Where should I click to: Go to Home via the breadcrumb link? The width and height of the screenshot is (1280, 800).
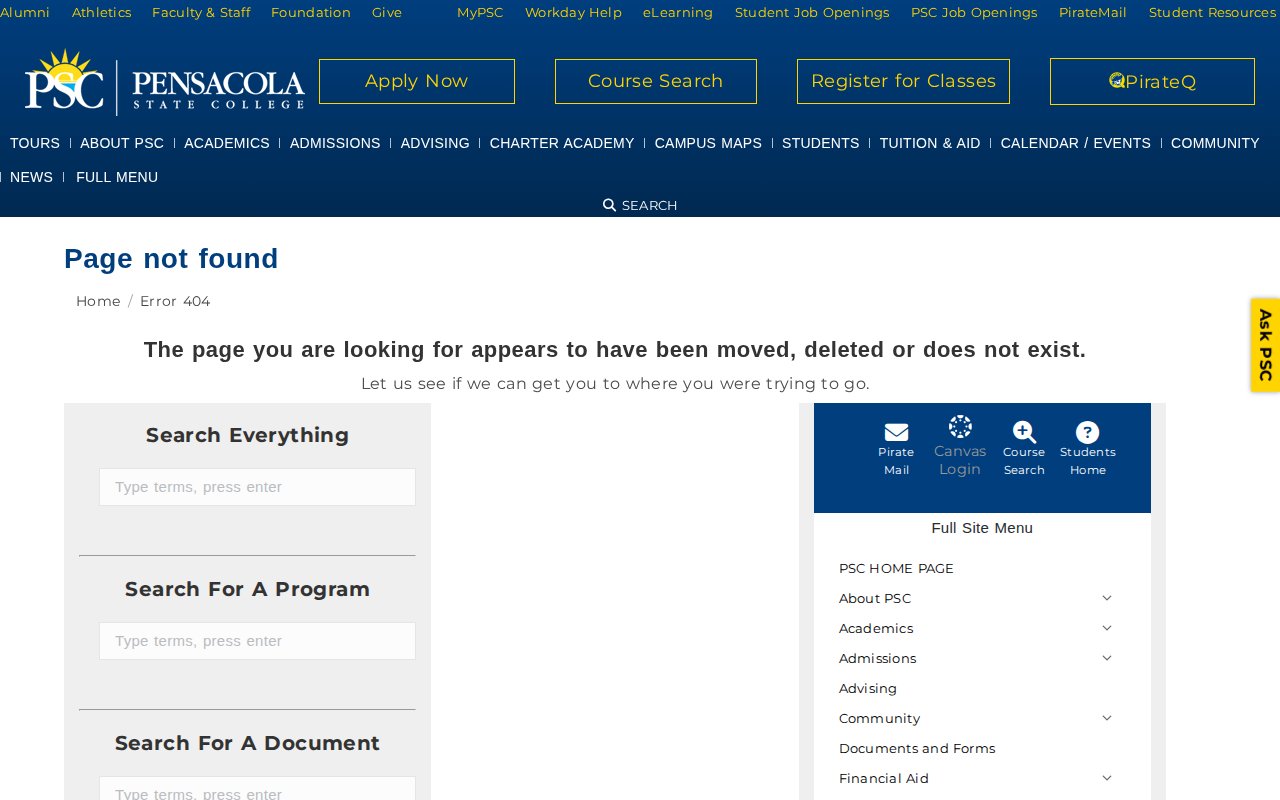(x=98, y=301)
